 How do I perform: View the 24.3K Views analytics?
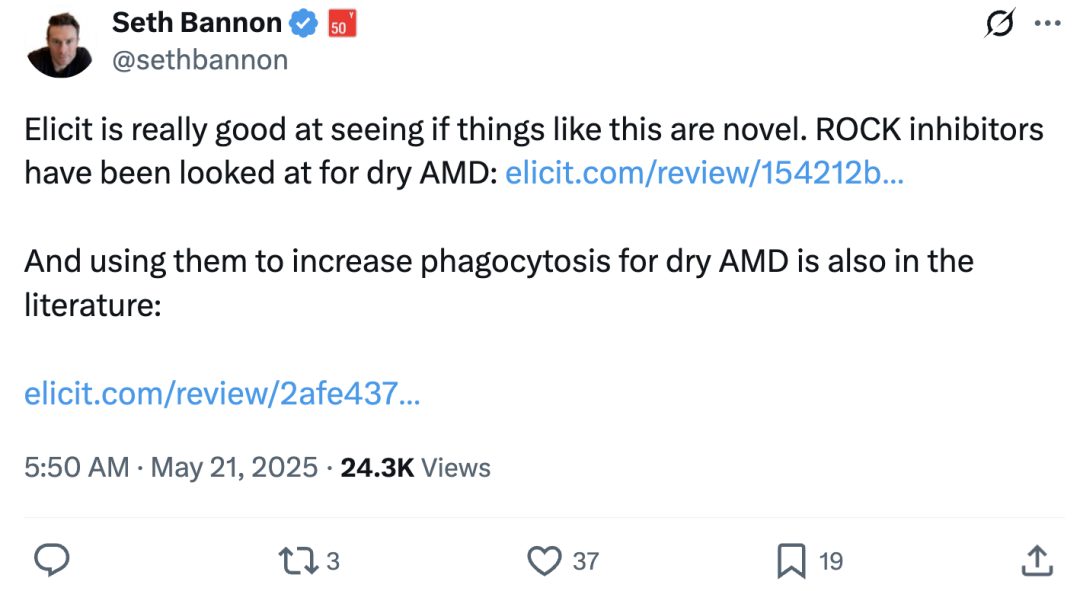[x=415, y=467]
